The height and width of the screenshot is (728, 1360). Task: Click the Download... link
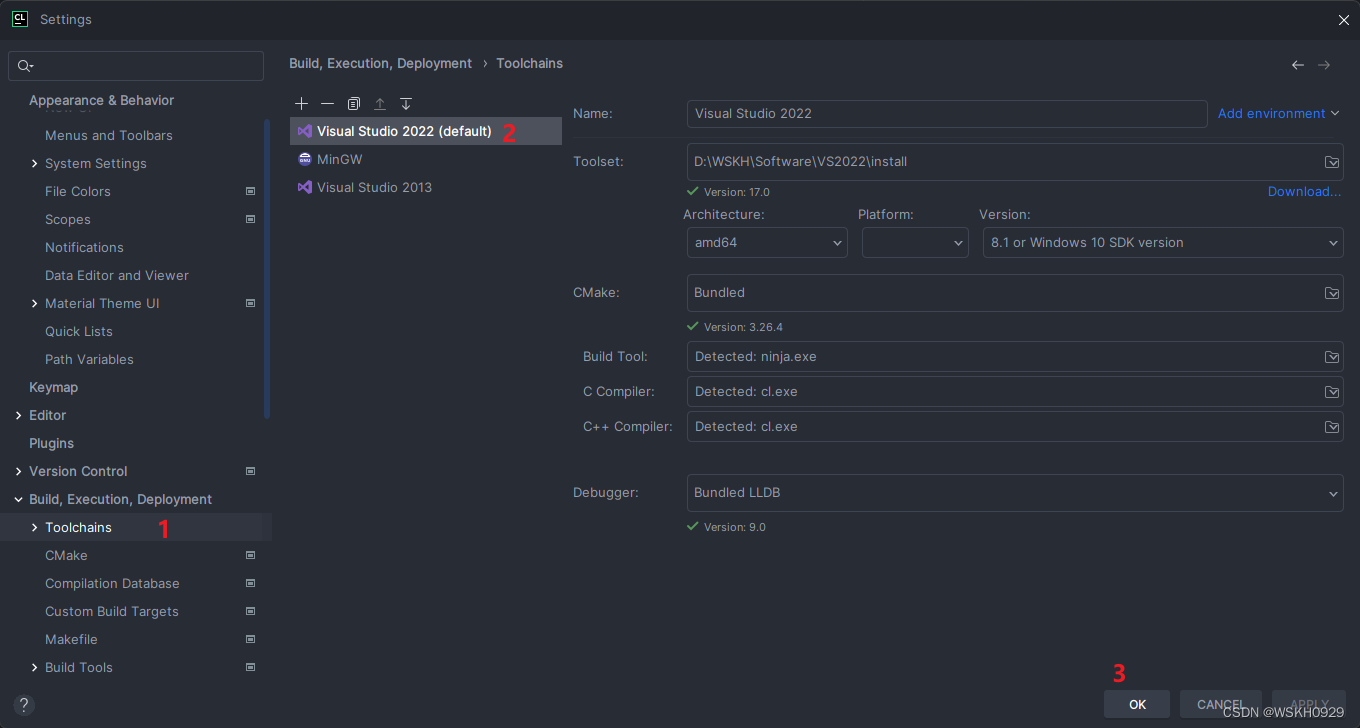1304,192
